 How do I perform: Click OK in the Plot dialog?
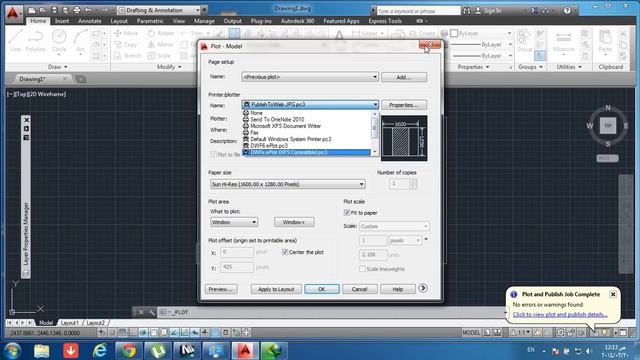[322, 289]
